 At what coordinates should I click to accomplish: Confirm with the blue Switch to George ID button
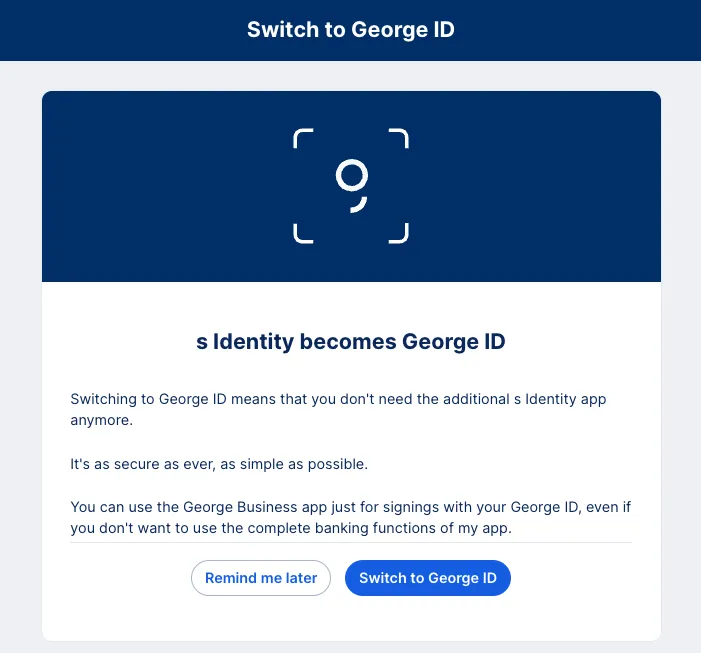(x=427, y=578)
